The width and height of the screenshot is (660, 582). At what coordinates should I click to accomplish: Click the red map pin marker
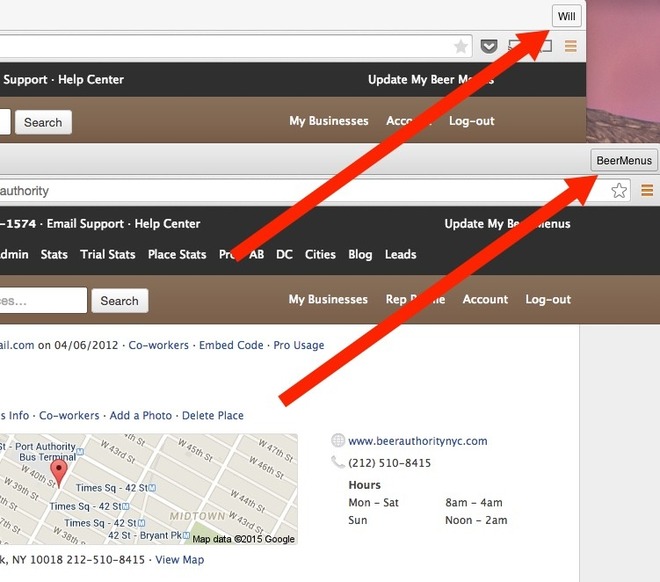coord(59,473)
